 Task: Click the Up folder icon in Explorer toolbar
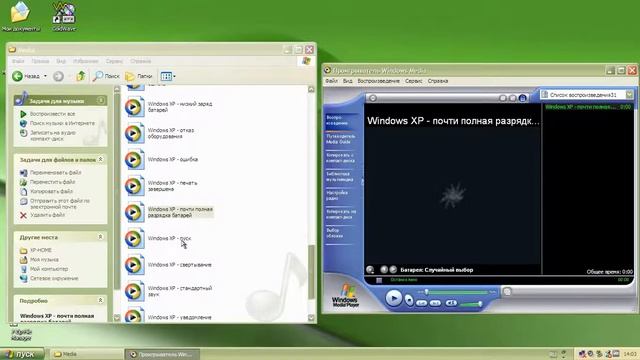(x=81, y=76)
